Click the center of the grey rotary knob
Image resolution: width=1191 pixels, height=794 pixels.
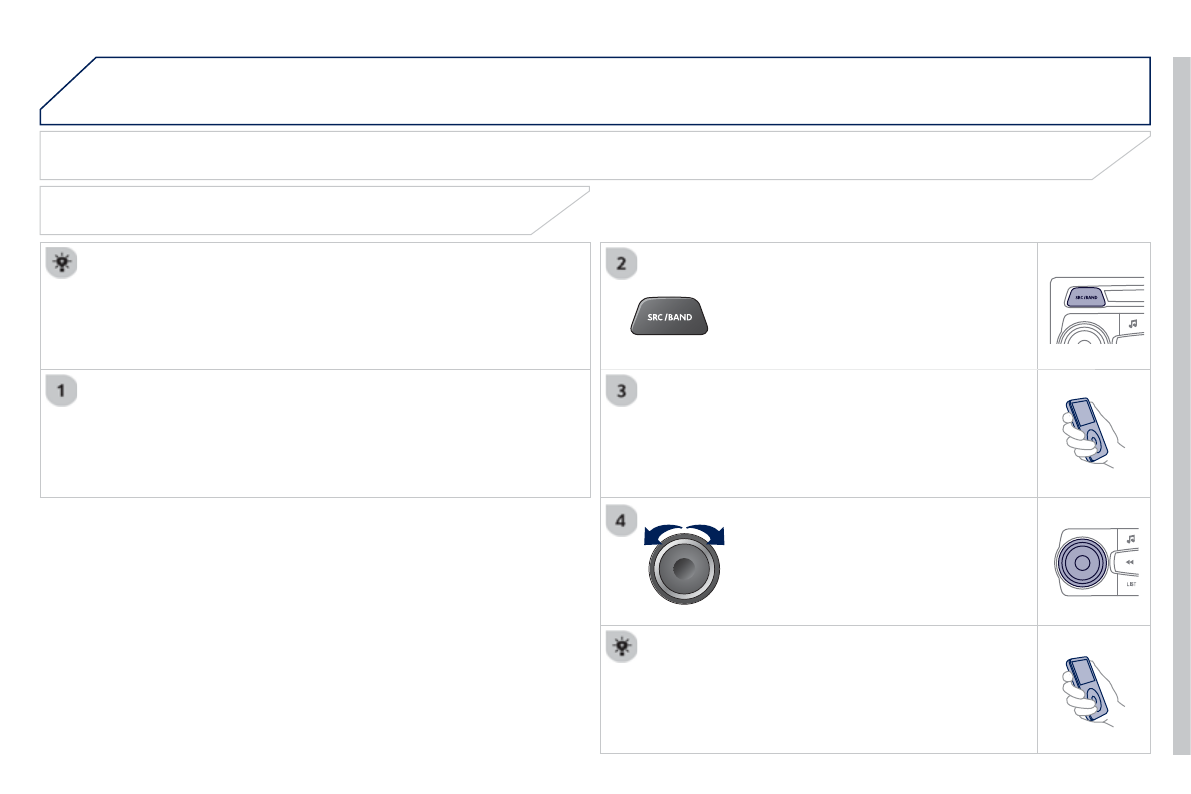click(x=684, y=568)
